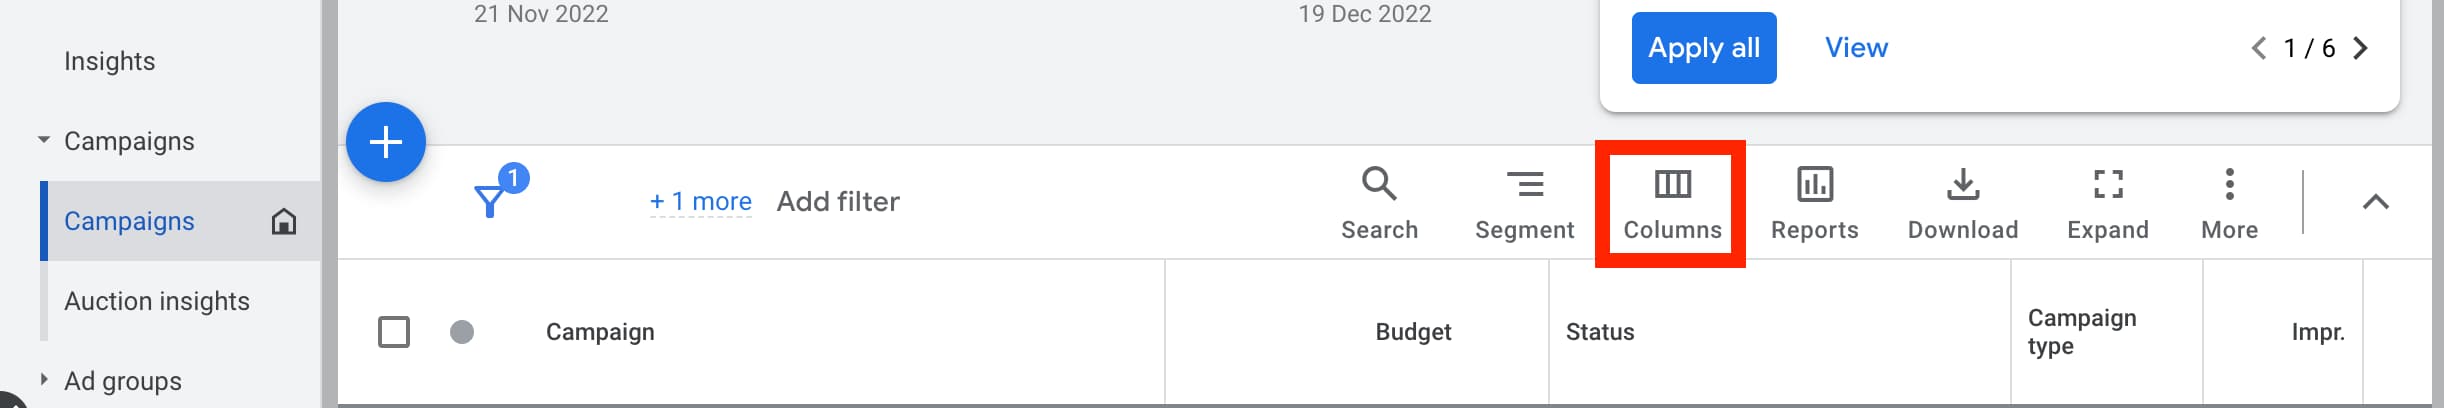Screen dimensions: 2444x408
Task: Tick the select-all campaigns checkbox
Action: pyautogui.click(x=394, y=332)
